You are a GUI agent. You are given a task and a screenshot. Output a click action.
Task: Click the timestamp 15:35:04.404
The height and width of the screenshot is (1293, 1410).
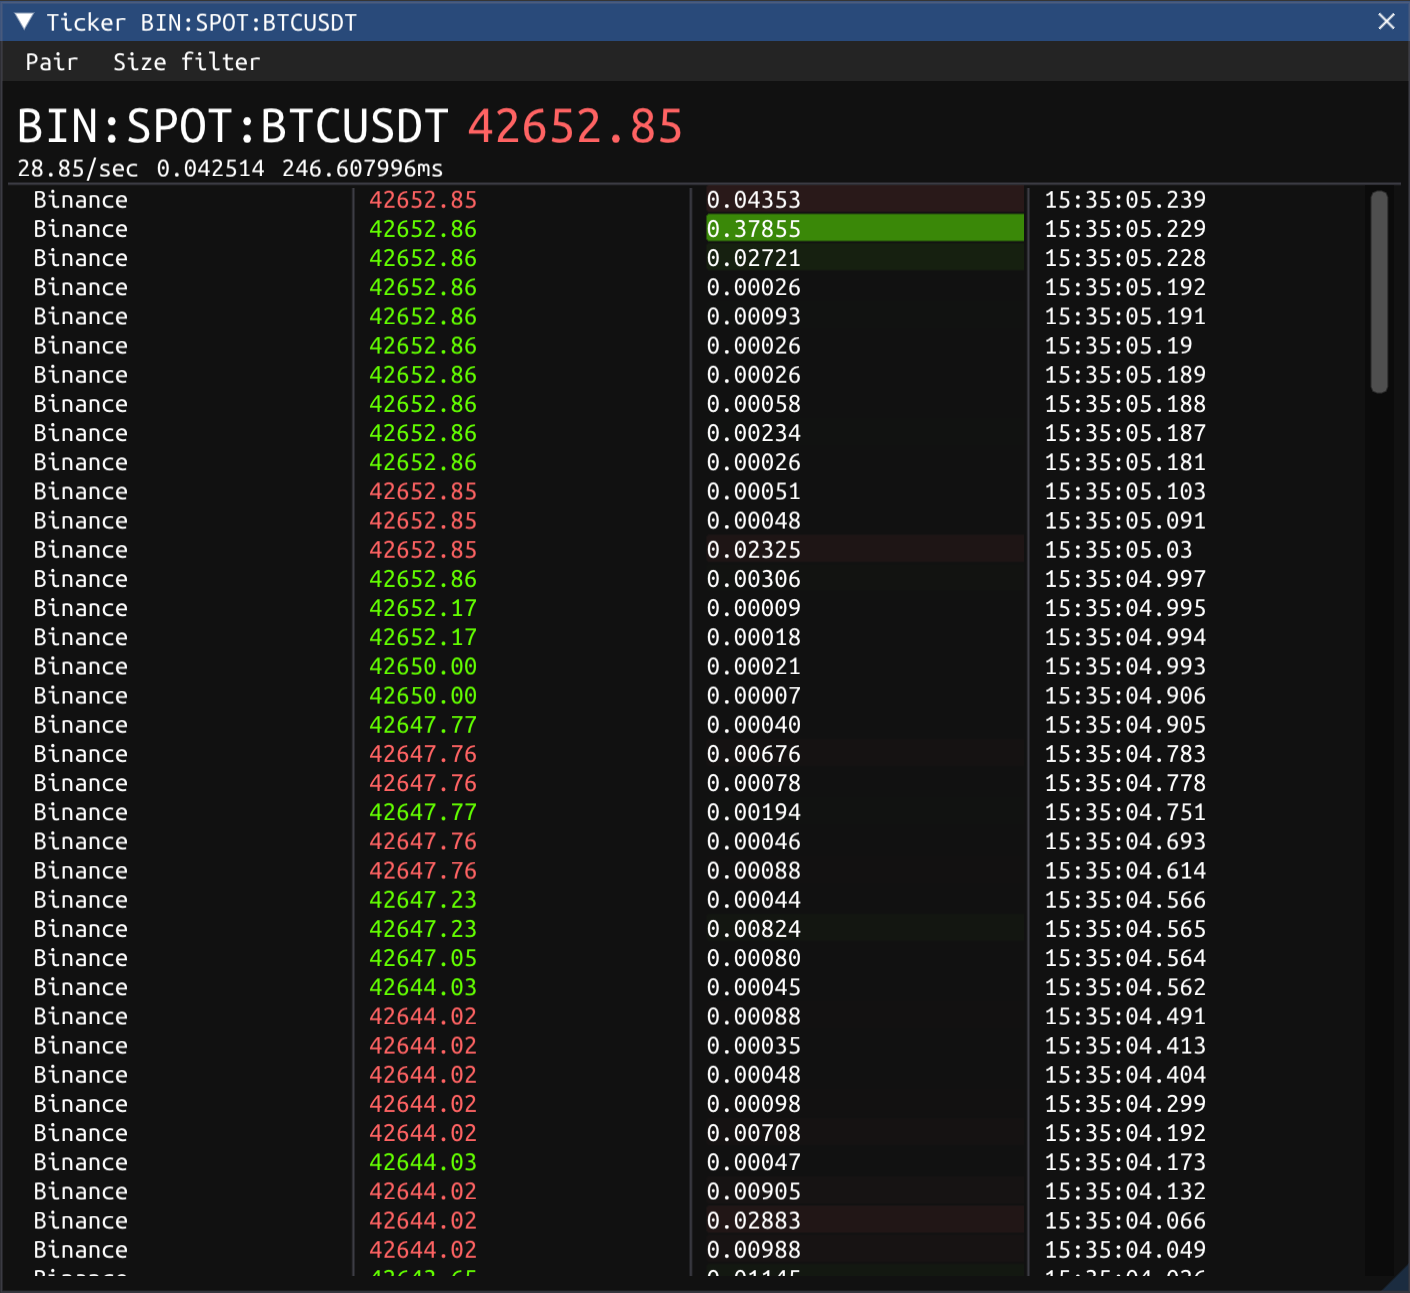1125,1075
